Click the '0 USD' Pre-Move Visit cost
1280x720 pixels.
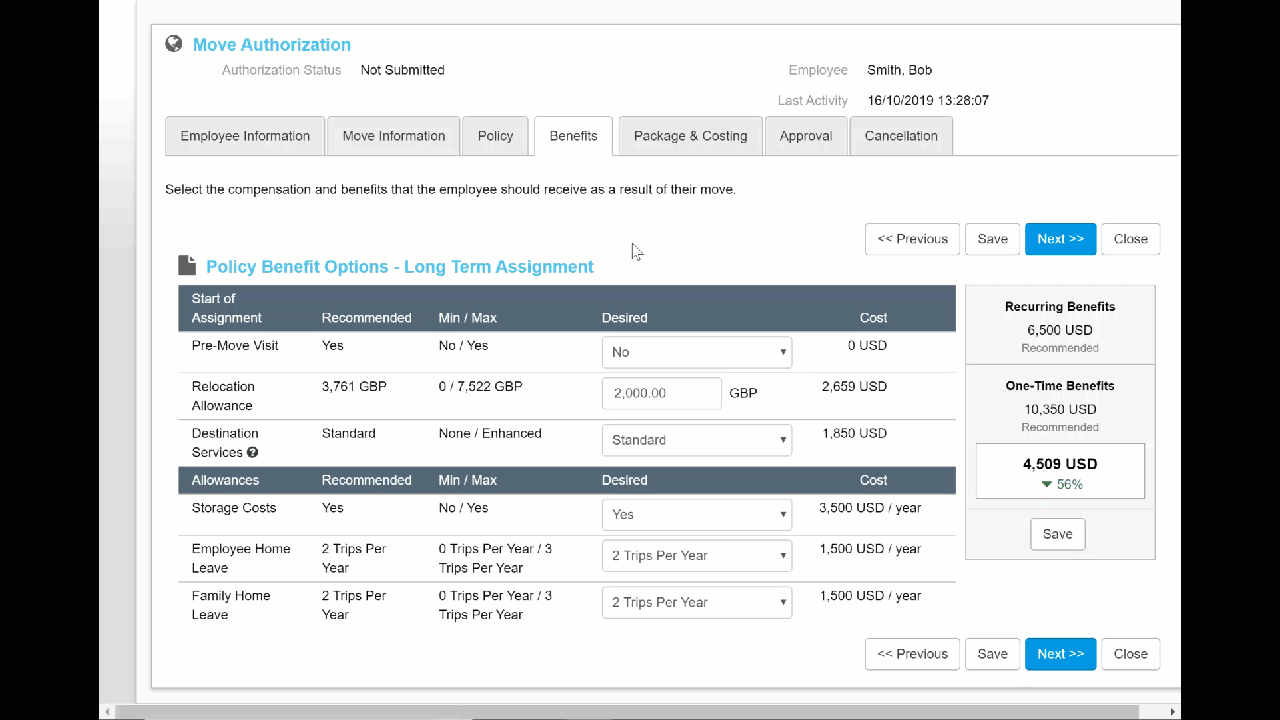coord(866,346)
